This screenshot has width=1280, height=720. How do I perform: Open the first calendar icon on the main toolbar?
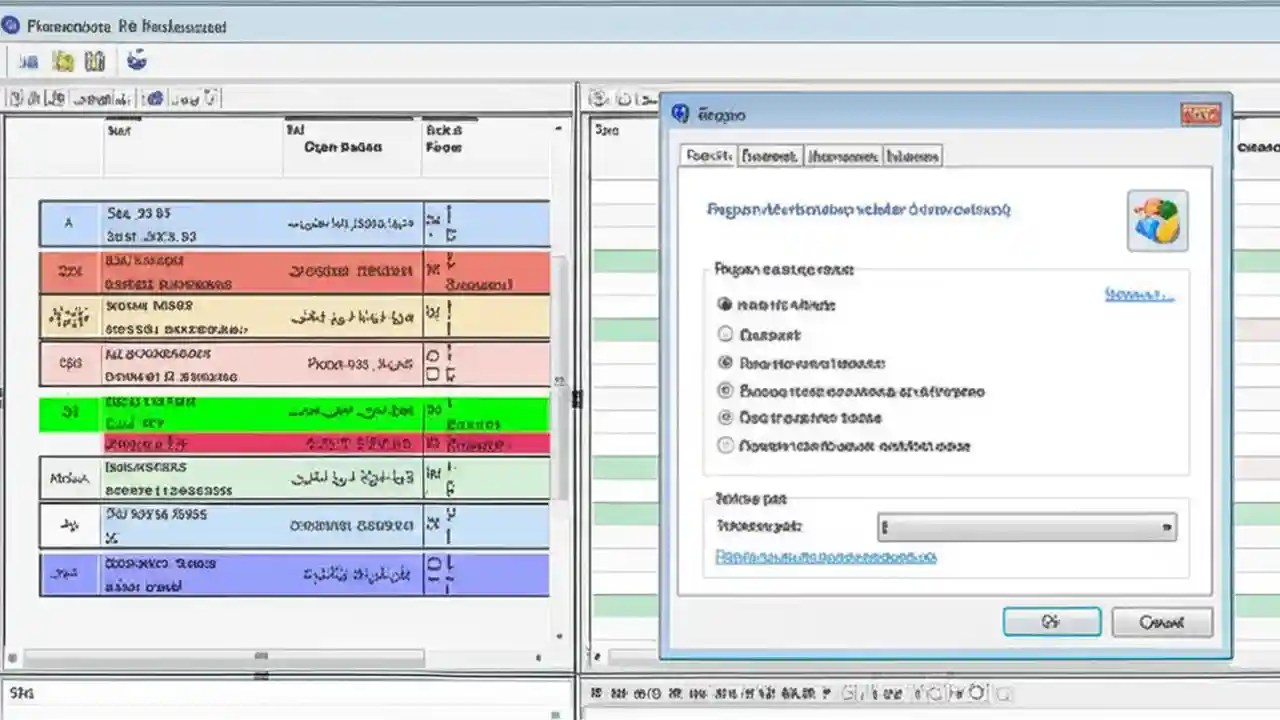point(28,61)
